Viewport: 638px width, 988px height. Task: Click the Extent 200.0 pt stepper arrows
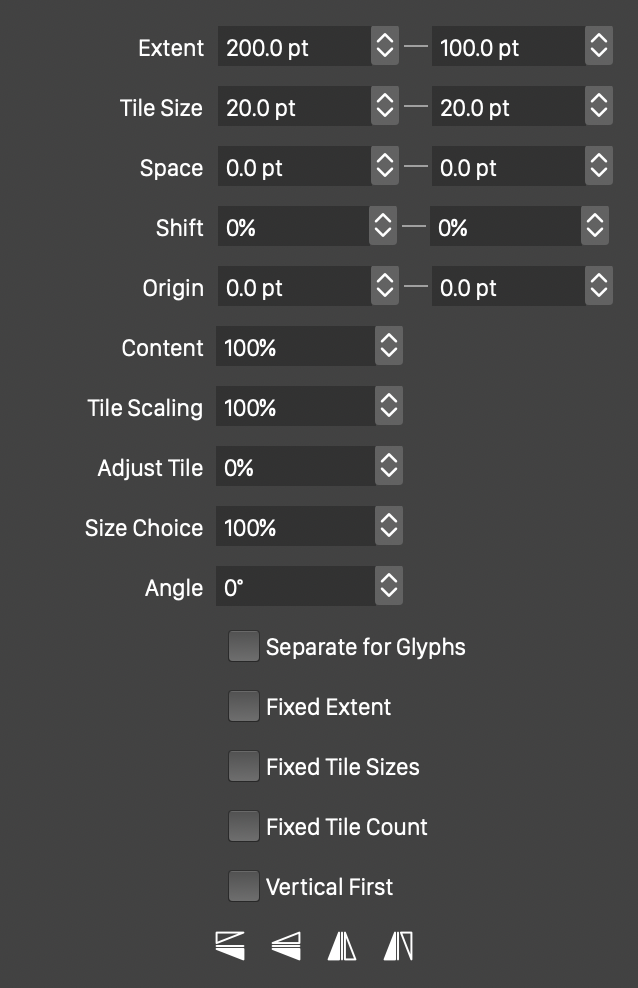[385, 45]
